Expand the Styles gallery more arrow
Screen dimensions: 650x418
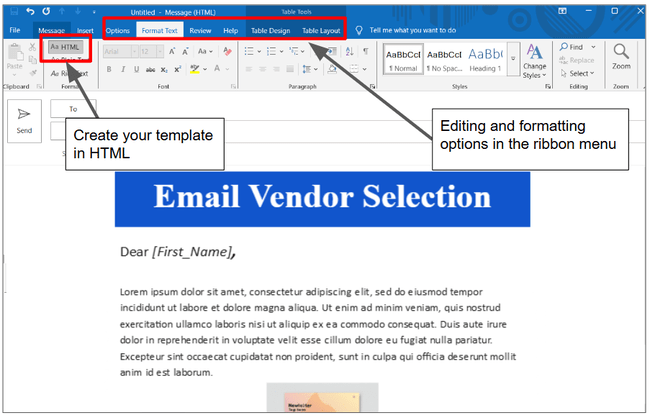click(x=513, y=59)
